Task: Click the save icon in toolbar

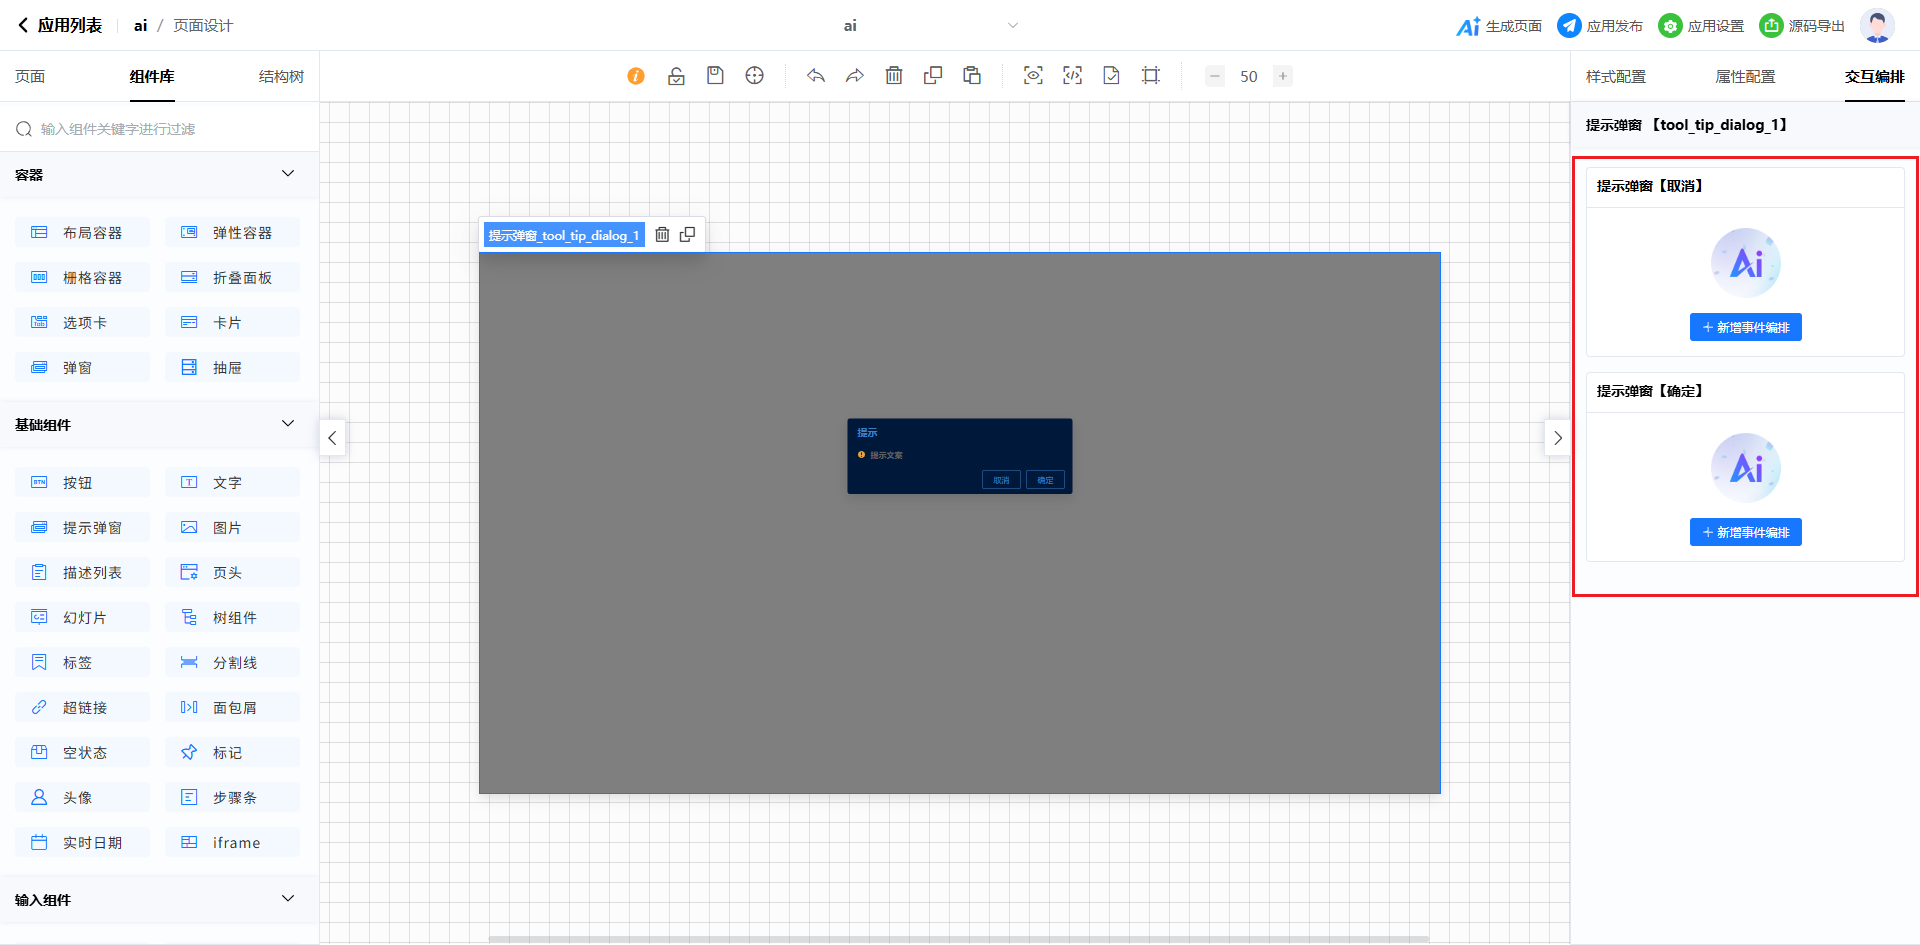Action: coord(715,76)
